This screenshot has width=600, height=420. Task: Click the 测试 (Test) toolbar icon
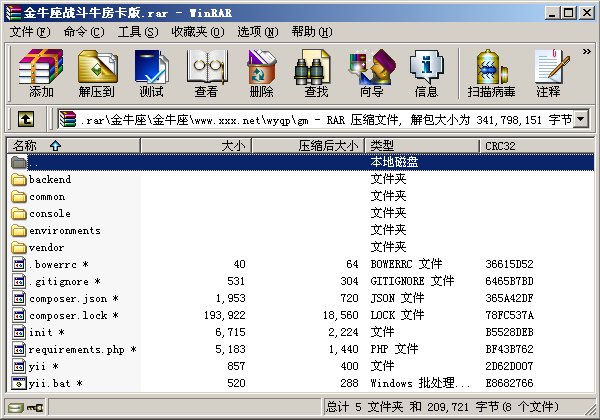[151, 74]
